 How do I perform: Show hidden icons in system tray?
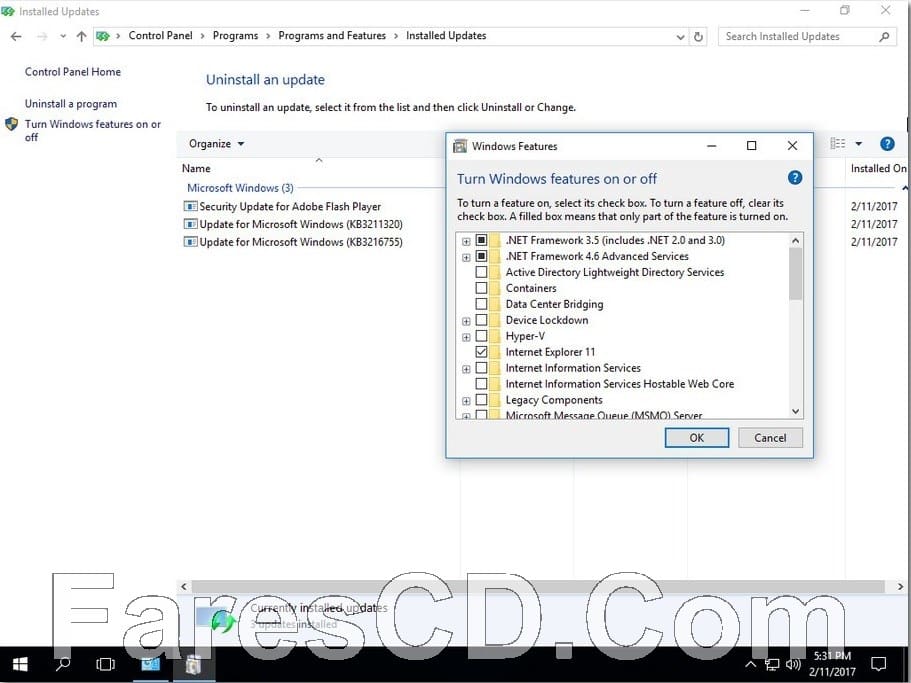click(750, 664)
